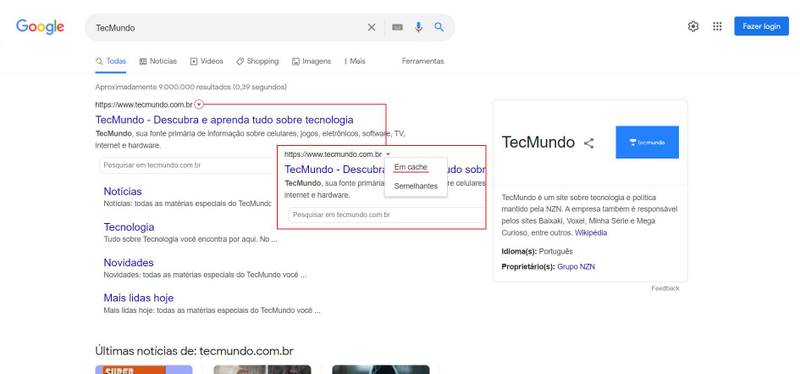The image size is (800, 374).
Task: Open Google apps grid icon
Action: (x=717, y=27)
